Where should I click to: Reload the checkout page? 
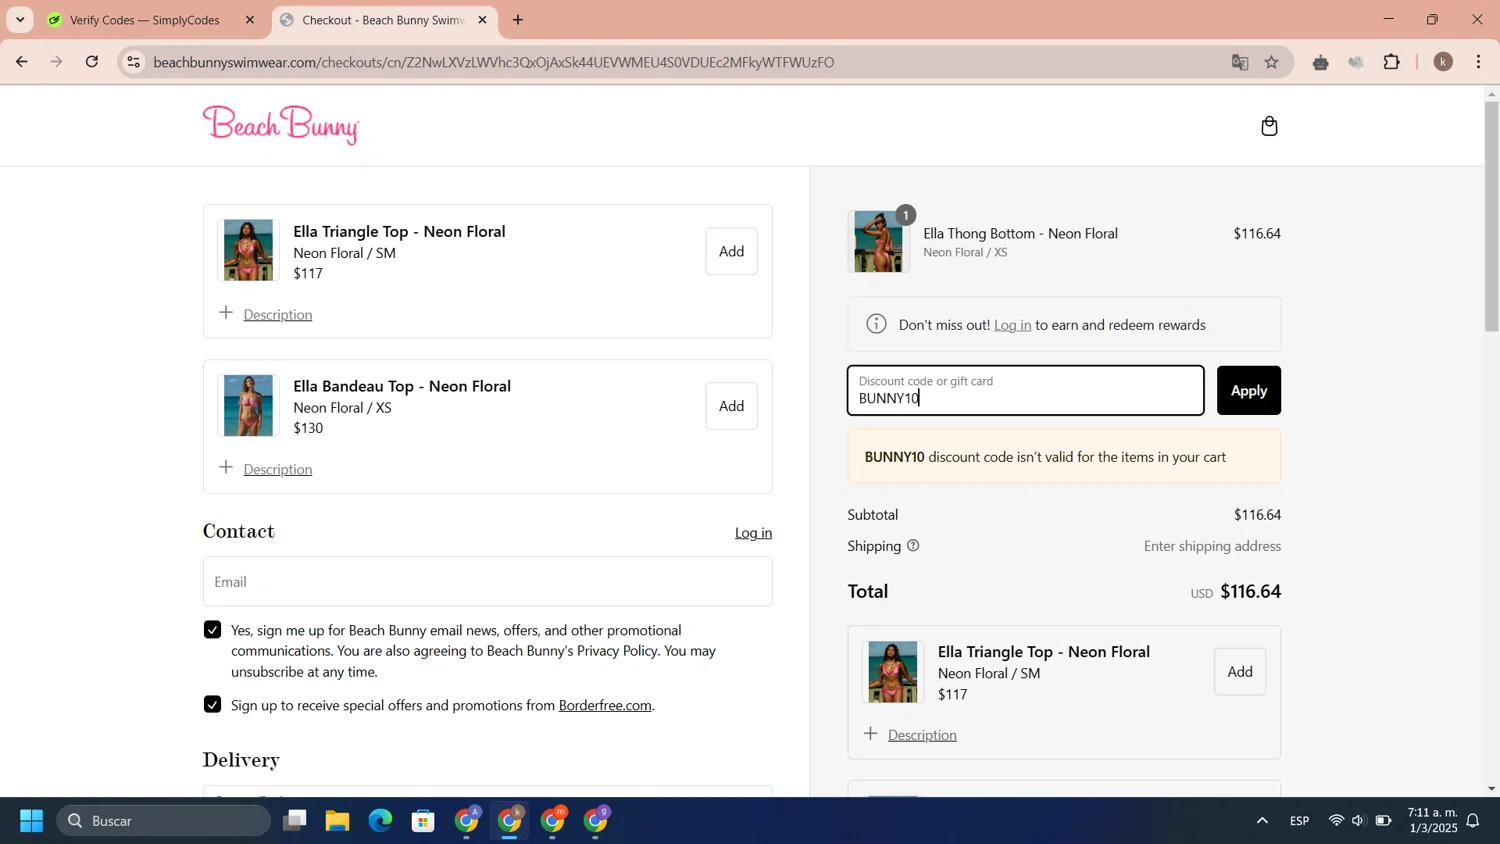(x=92, y=62)
